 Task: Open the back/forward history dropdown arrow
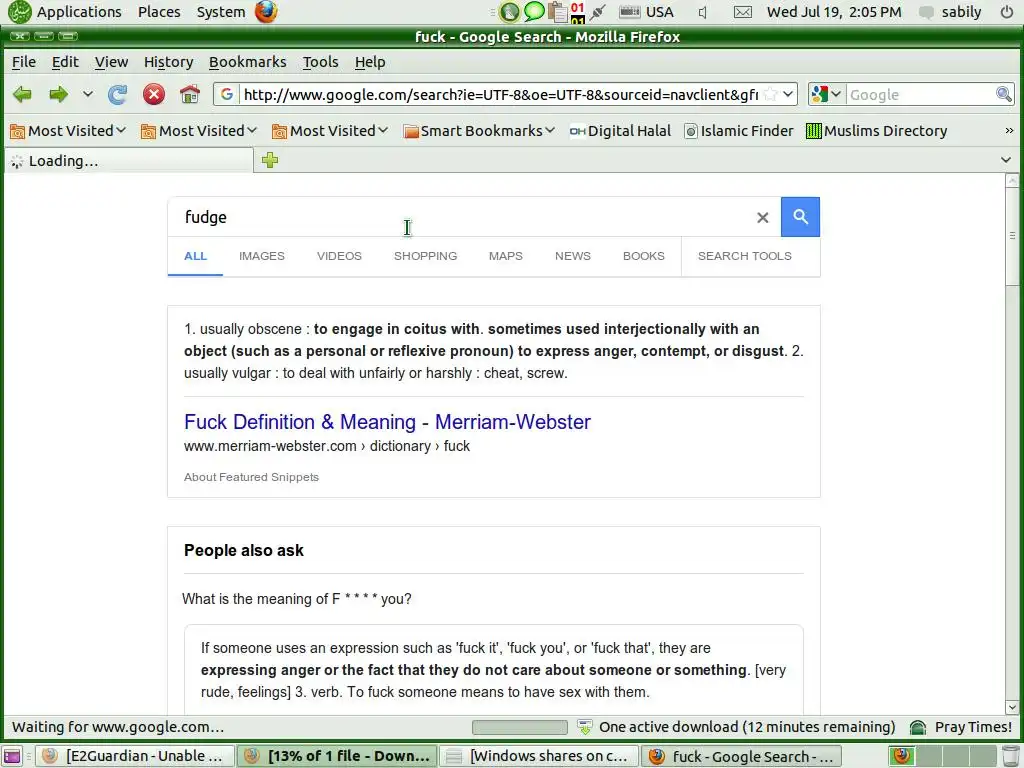[x=88, y=95]
